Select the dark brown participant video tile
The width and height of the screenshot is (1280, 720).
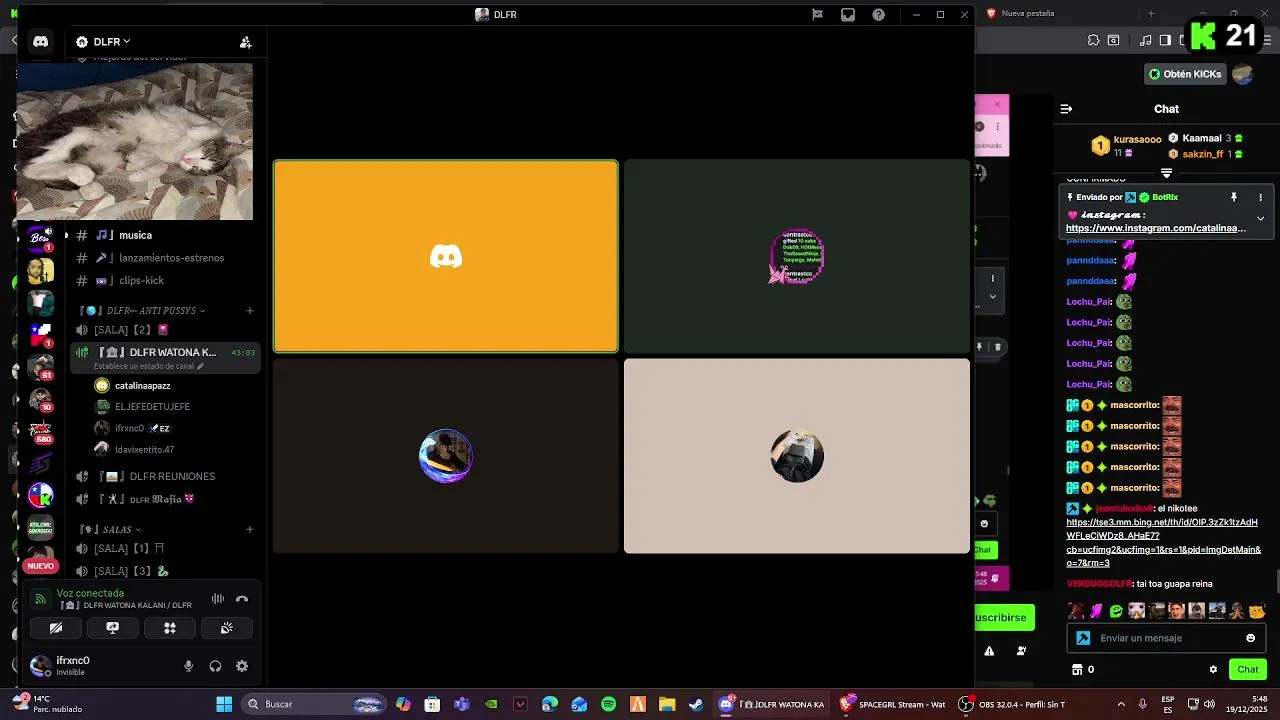click(x=446, y=456)
